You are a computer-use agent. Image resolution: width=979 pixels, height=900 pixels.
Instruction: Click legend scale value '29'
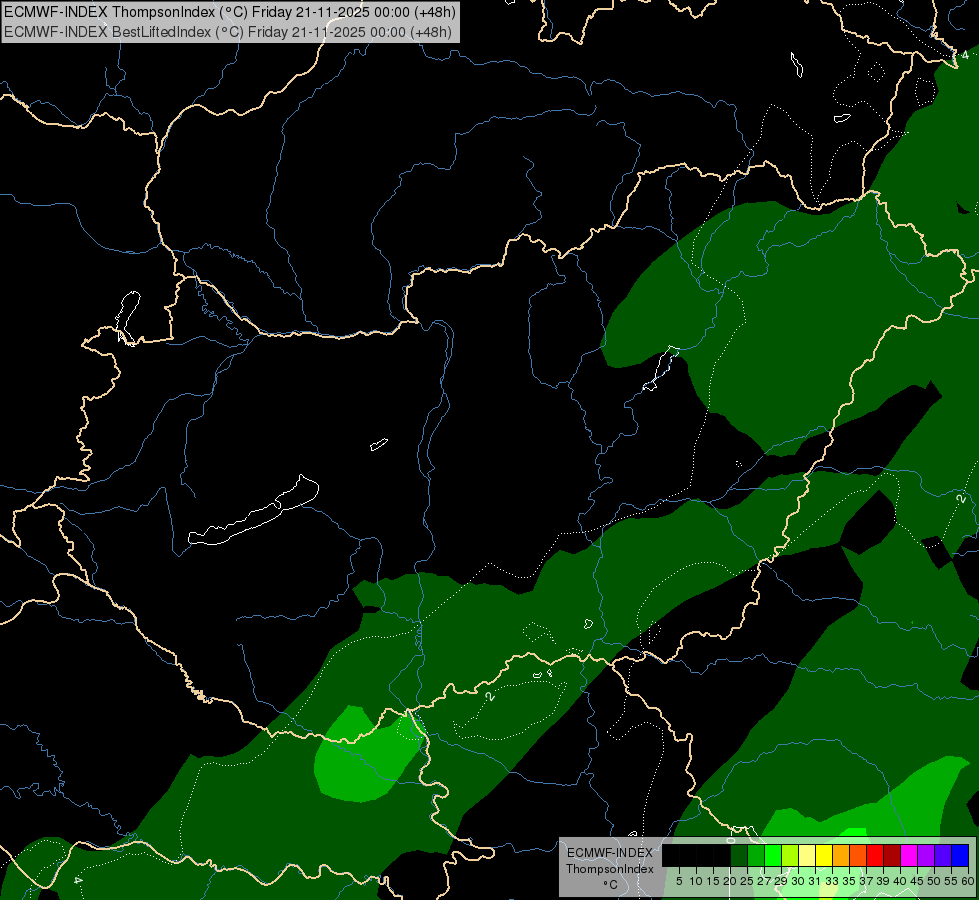(x=781, y=881)
